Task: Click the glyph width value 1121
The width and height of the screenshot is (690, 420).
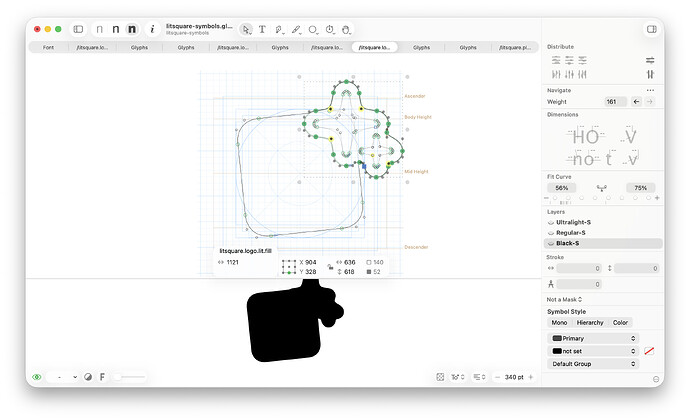Action: coord(232,262)
